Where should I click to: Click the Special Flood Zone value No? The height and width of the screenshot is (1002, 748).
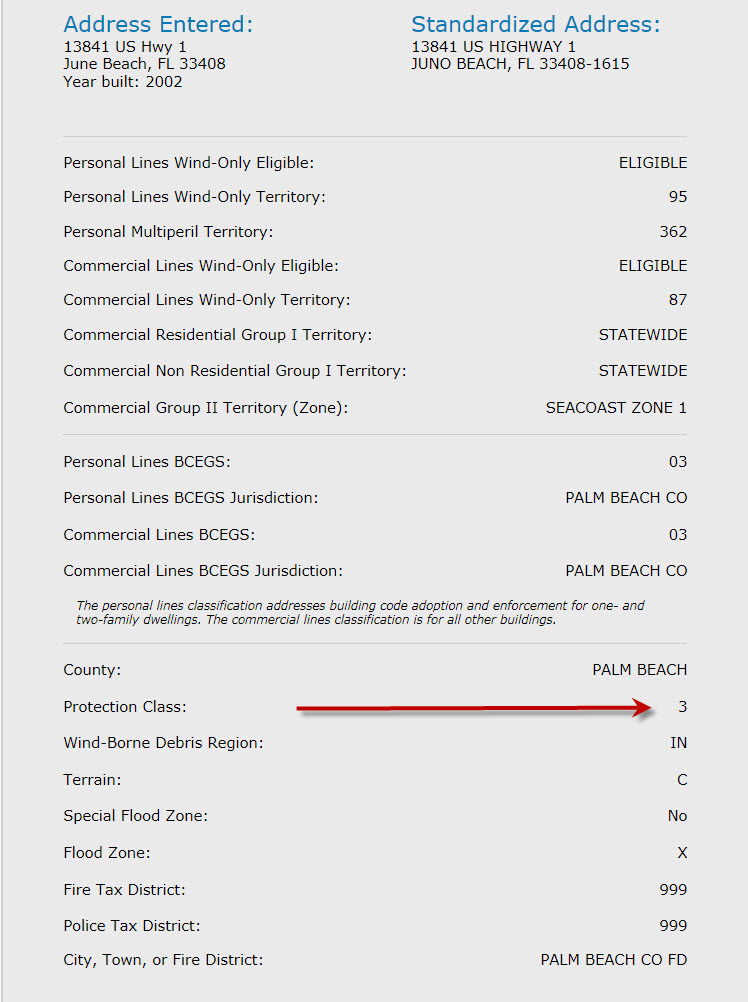point(677,816)
